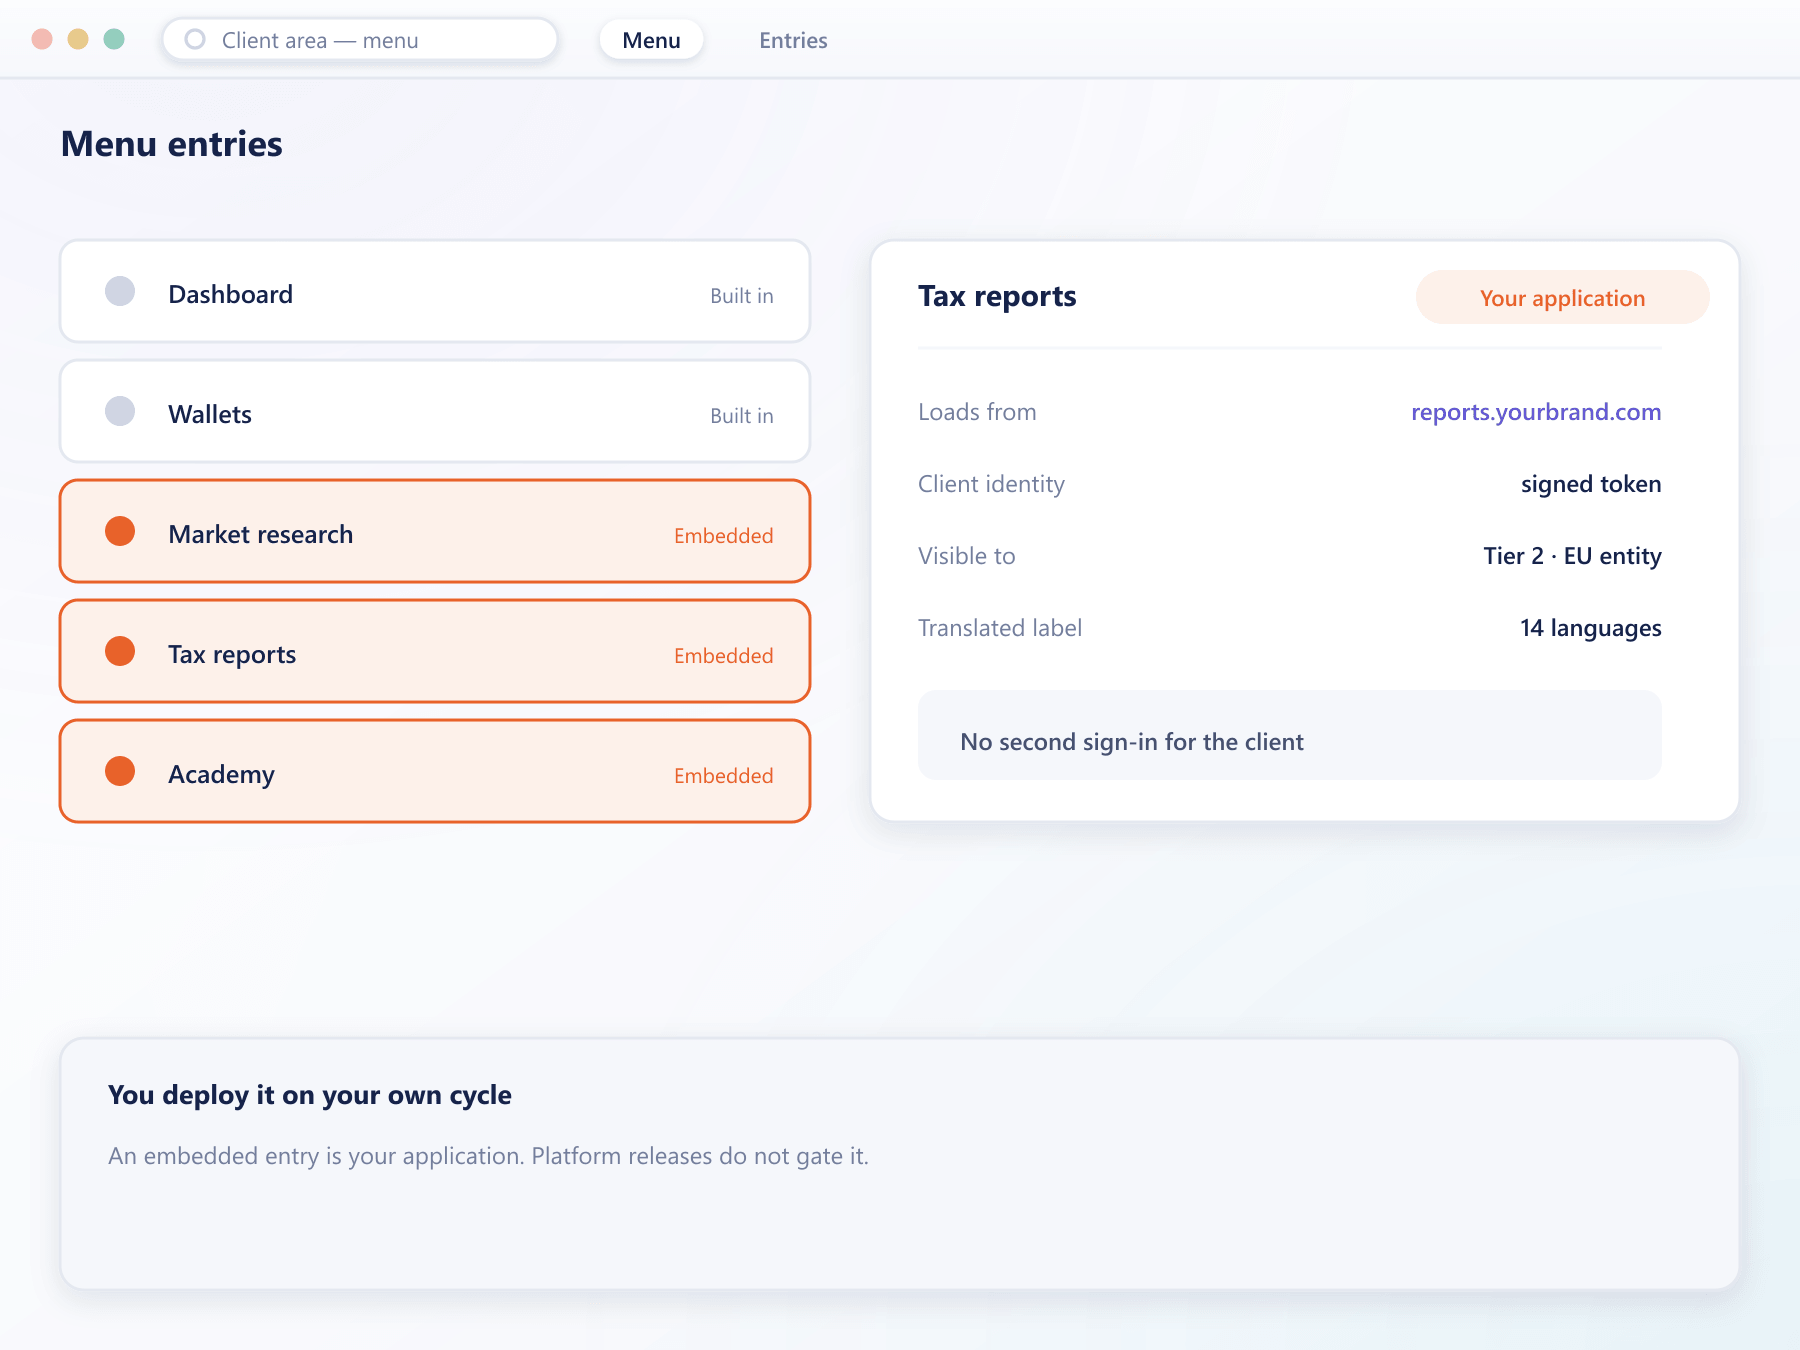This screenshot has width=1800, height=1350.
Task: Select the Academy embedded entry
Action: coord(435,771)
